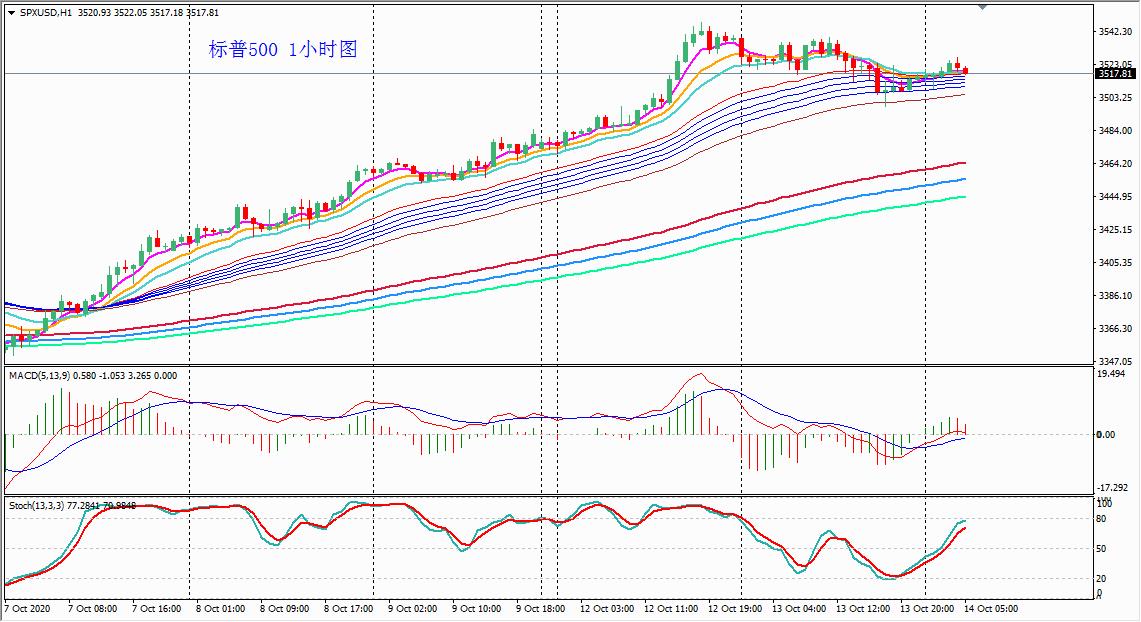Click the 14 Oct 05:00 time label
This screenshot has width=1141, height=622.
990,609
